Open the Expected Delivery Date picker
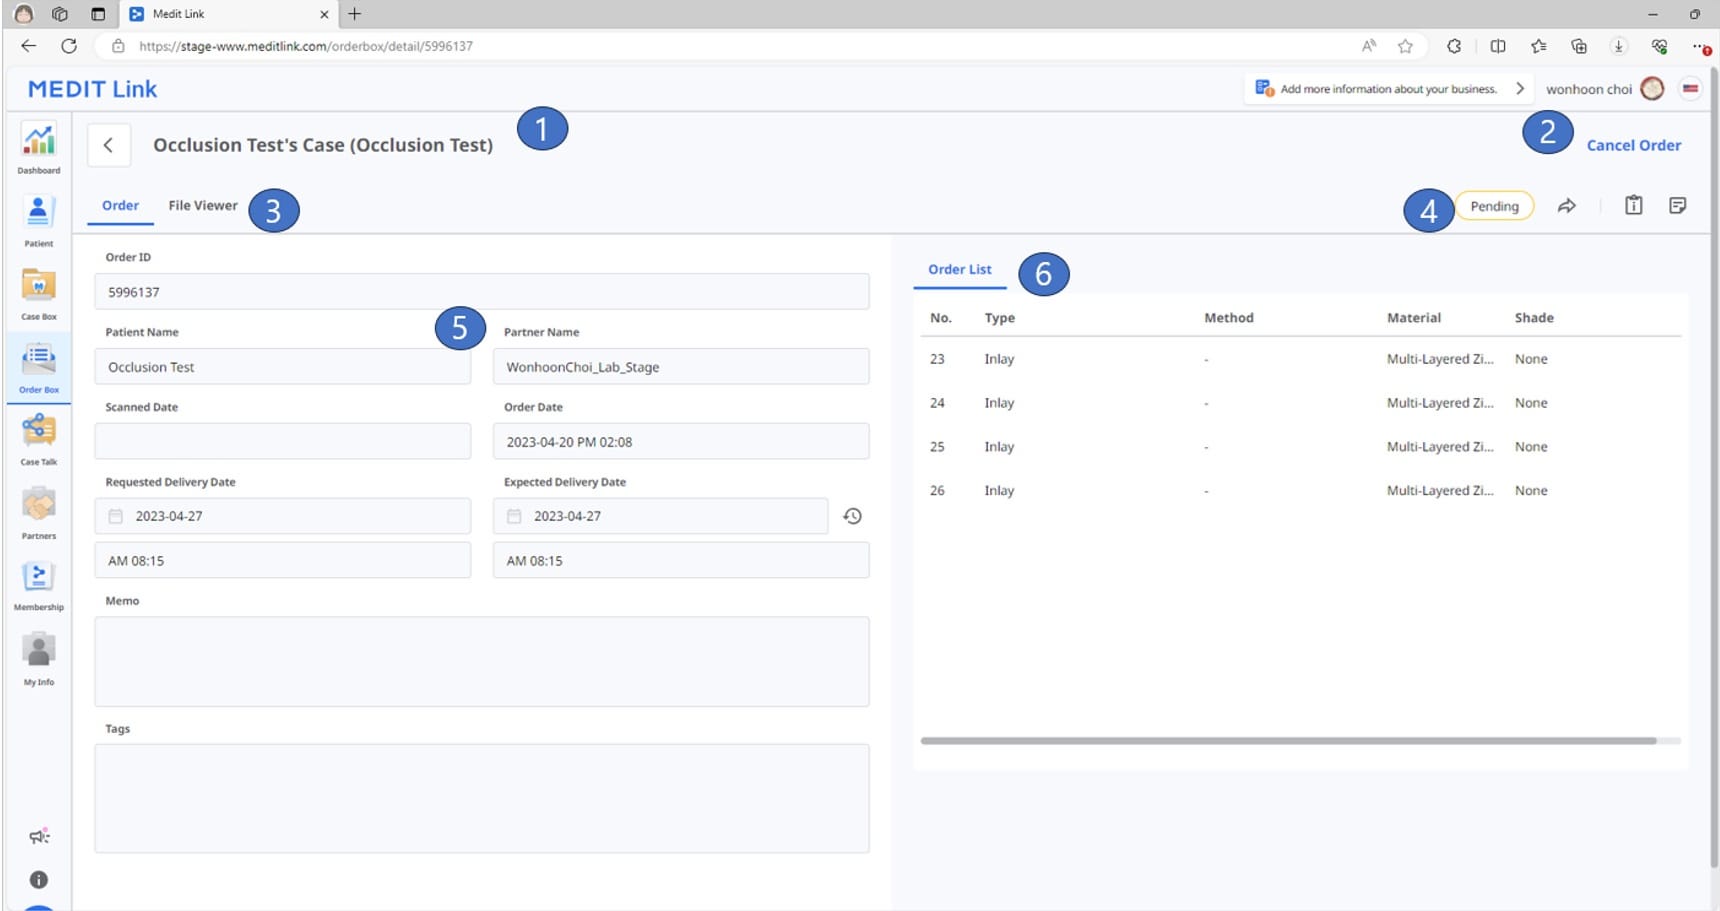The width and height of the screenshot is (1720, 911). pos(660,516)
